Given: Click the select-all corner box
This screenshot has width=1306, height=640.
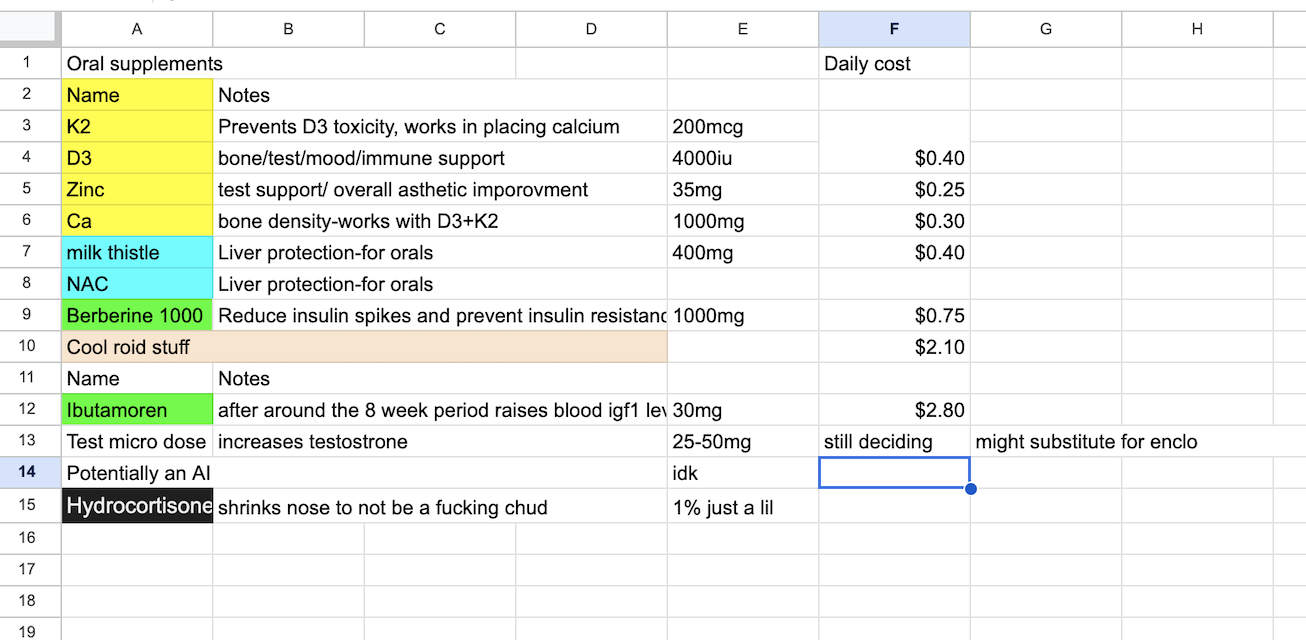Looking at the screenshot, I should 30,29.
